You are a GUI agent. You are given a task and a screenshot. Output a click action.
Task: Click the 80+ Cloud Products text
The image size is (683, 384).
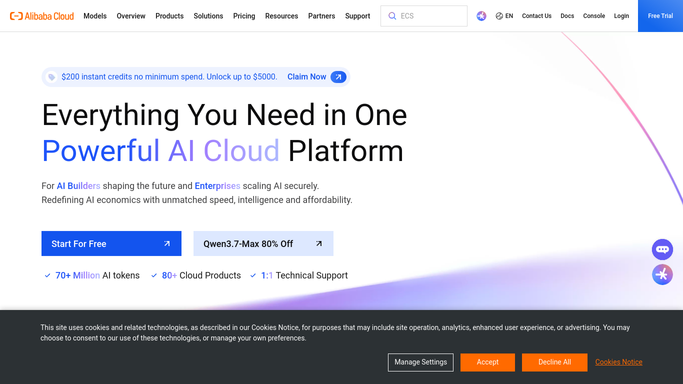click(201, 276)
